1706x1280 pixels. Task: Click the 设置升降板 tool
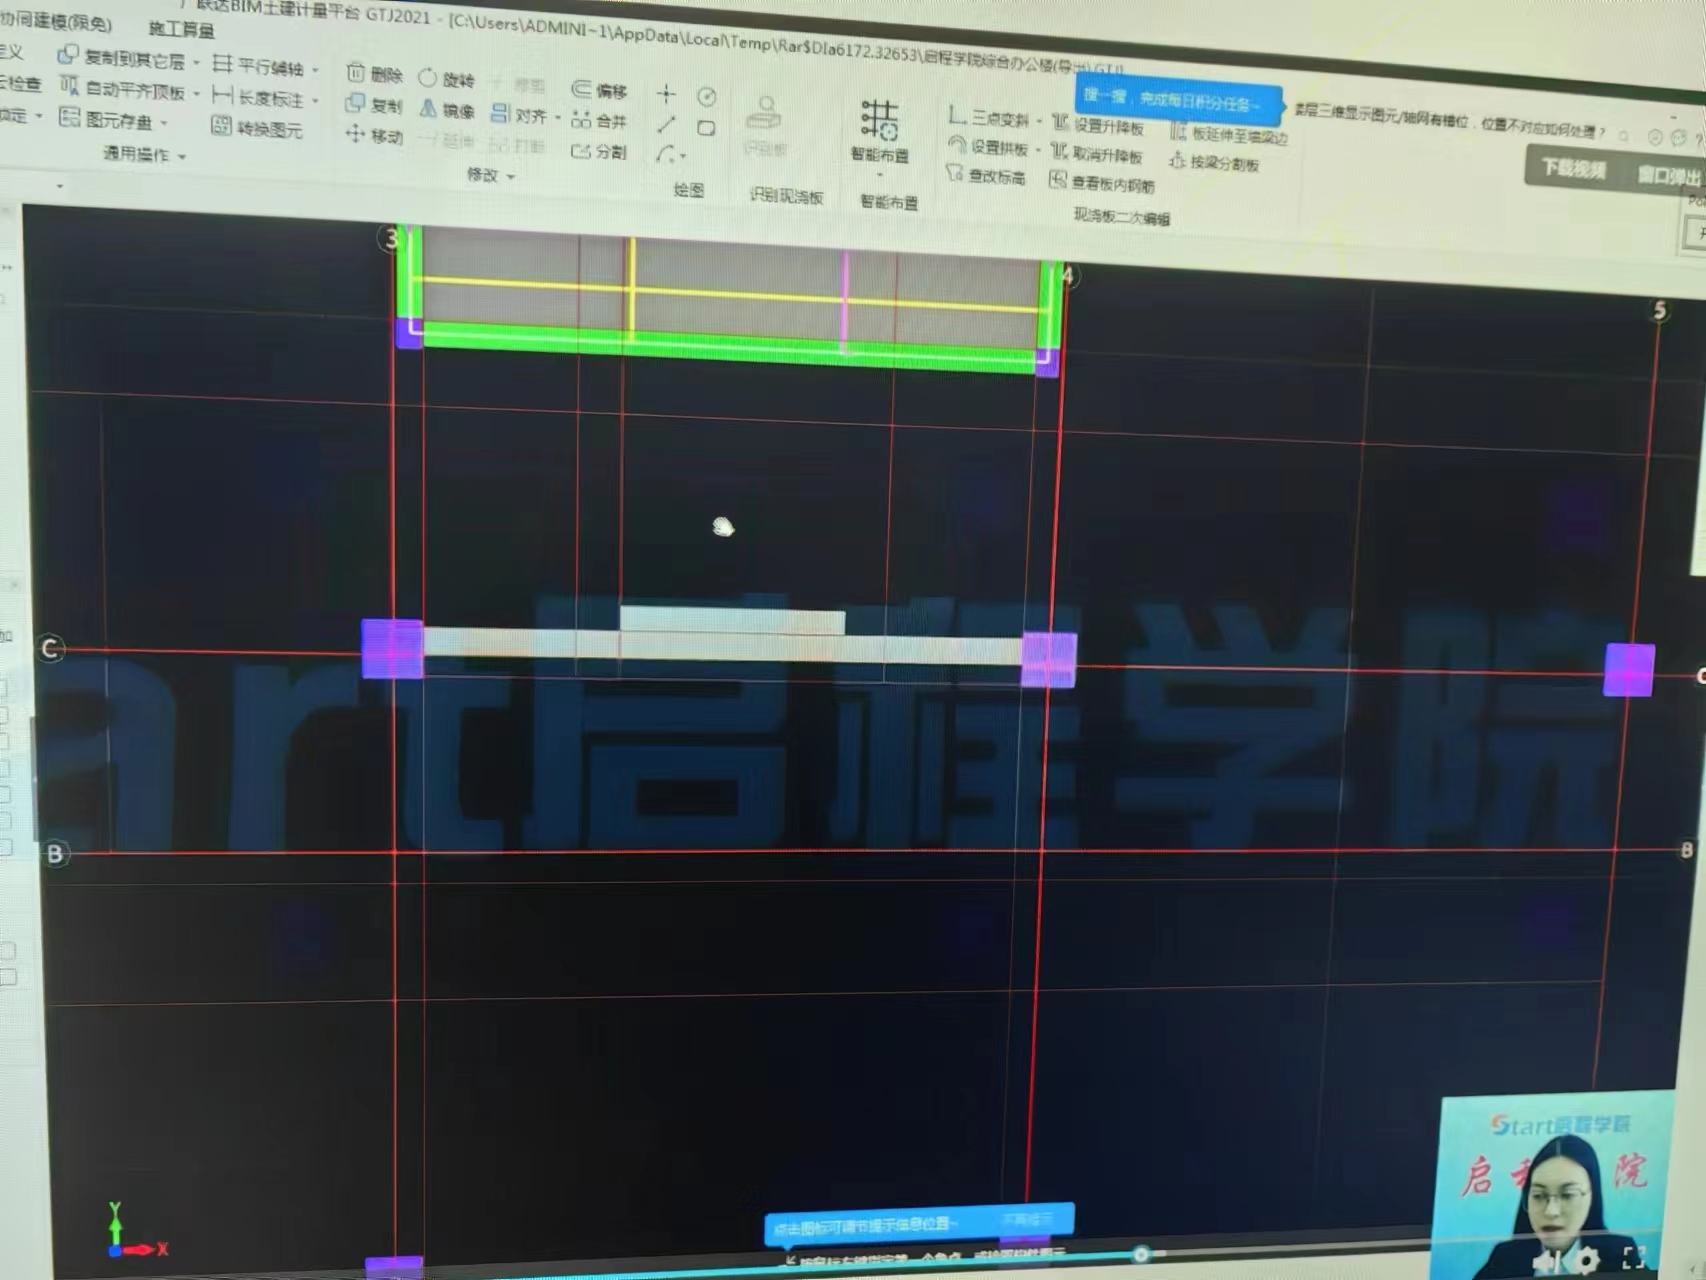tap(1098, 125)
